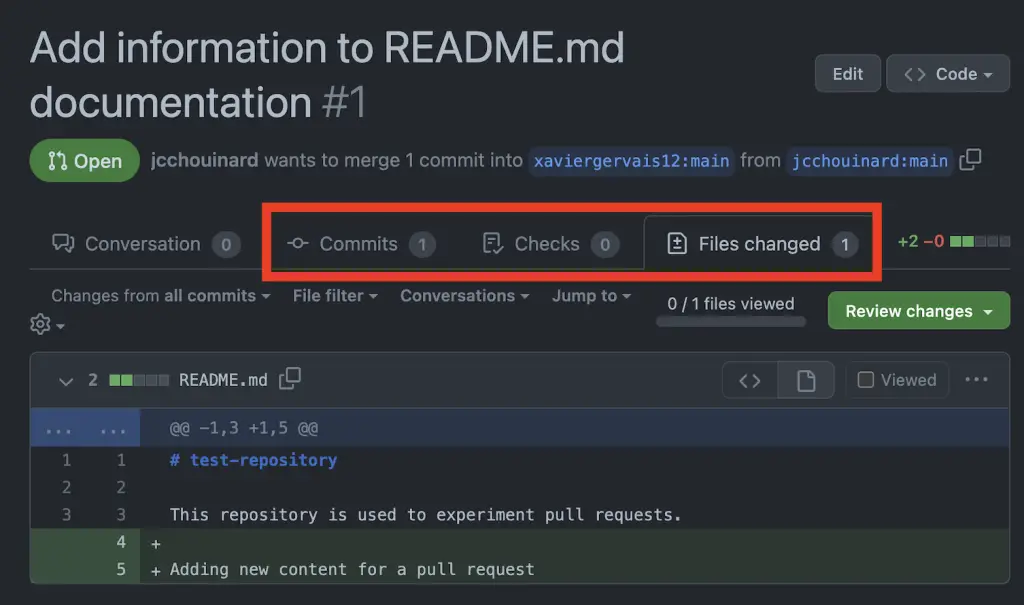The width and height of the screenshot is (1024, 605).
Task: Mark README.md as Viewed
Action: [897, 380]
